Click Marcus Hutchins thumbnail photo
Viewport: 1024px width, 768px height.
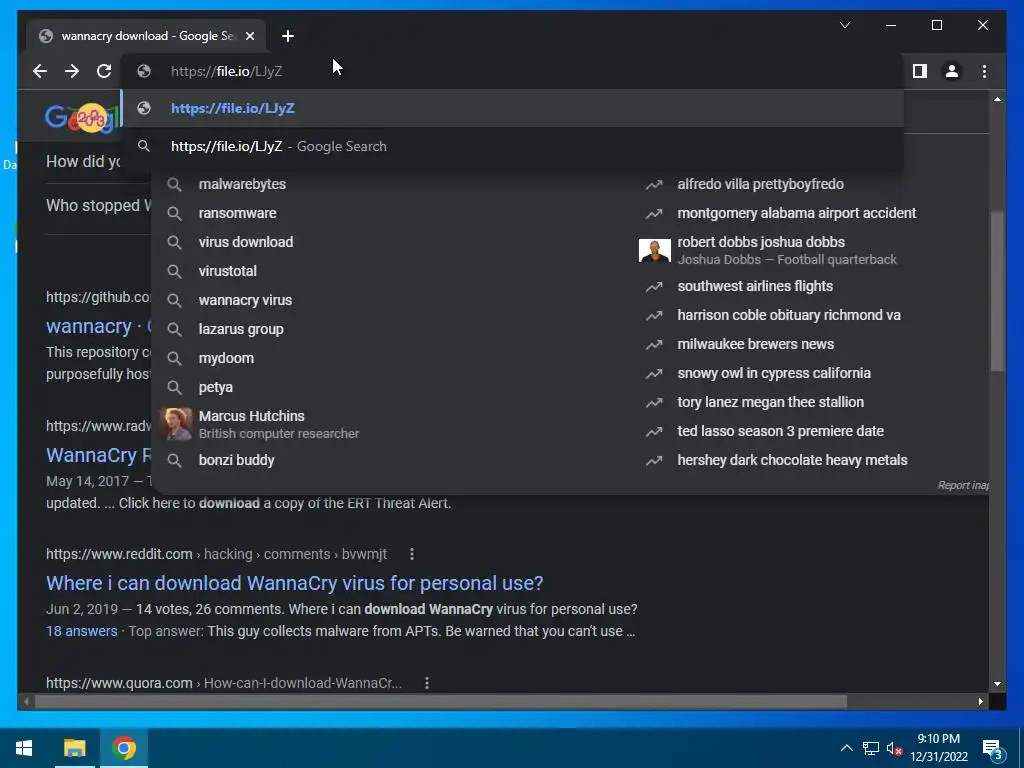(176, 424)
